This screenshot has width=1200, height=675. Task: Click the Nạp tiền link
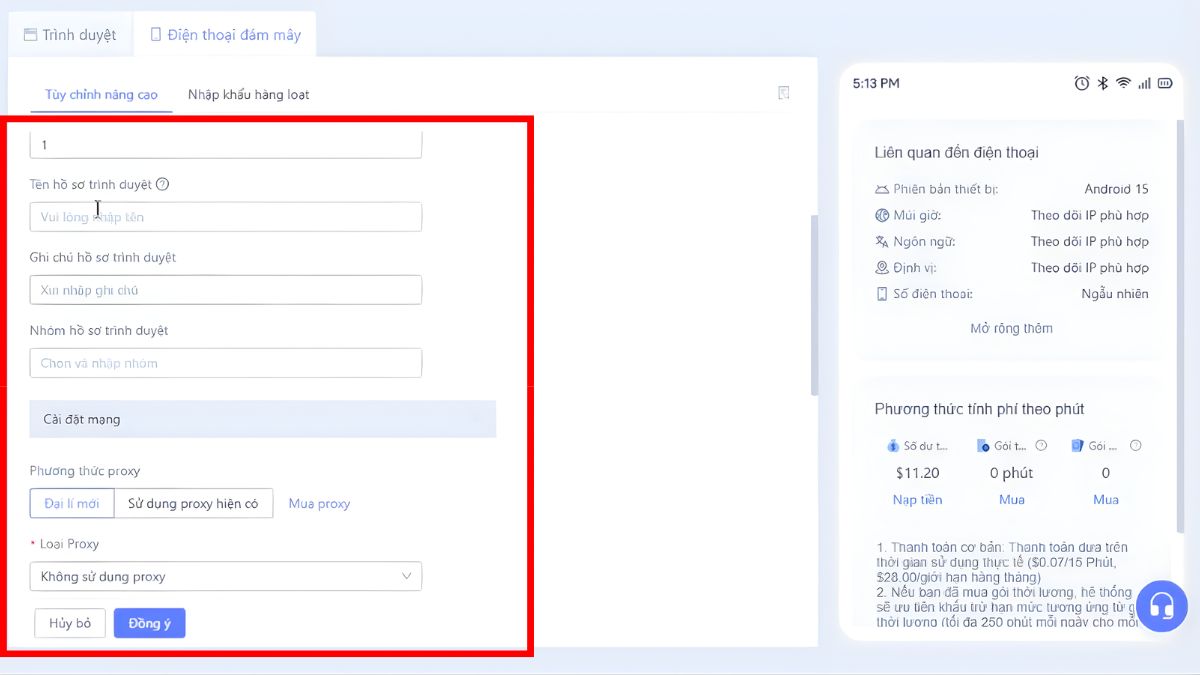pyautogui.click(x=918, y=499)
